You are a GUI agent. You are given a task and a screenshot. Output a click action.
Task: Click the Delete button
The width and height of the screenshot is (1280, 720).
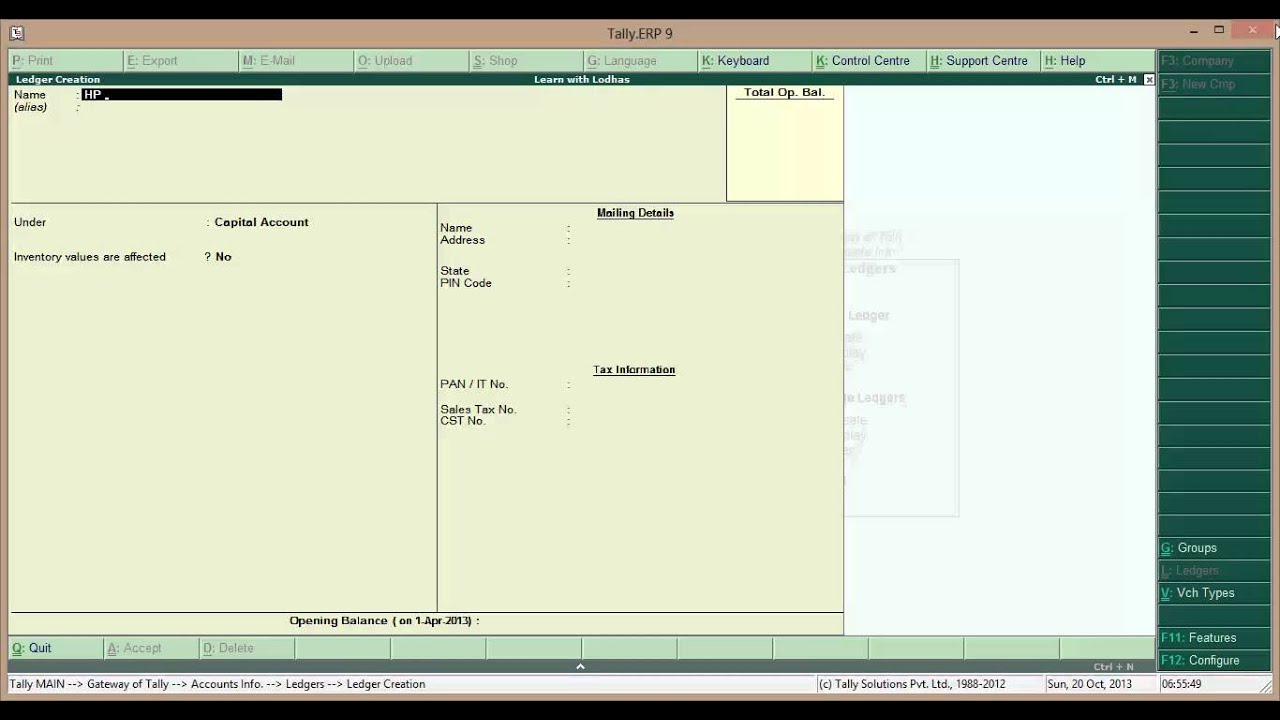pyautogui.click(x=247, y=648)
